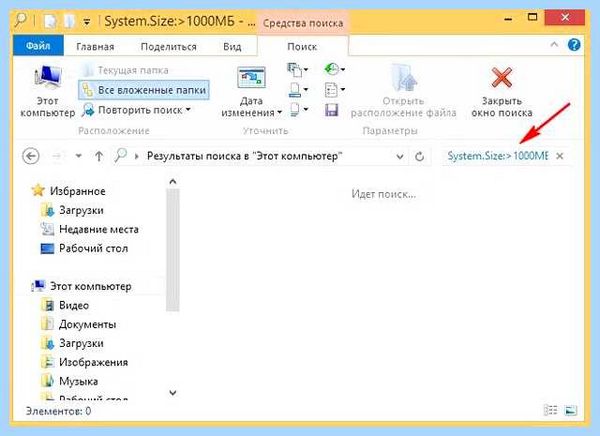Open the Повторить поиск dropdown
Screen dimensions: 600x436
coord(137,110)
